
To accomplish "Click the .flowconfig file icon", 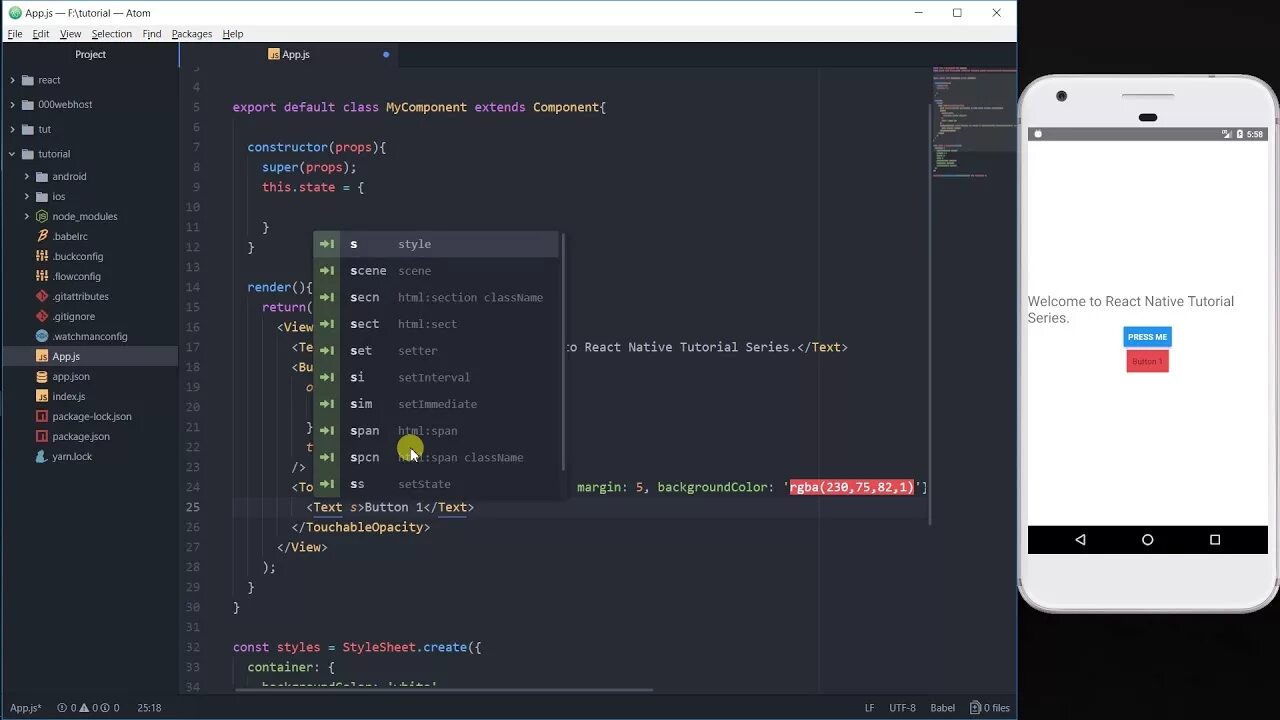I will click(42, 276).
